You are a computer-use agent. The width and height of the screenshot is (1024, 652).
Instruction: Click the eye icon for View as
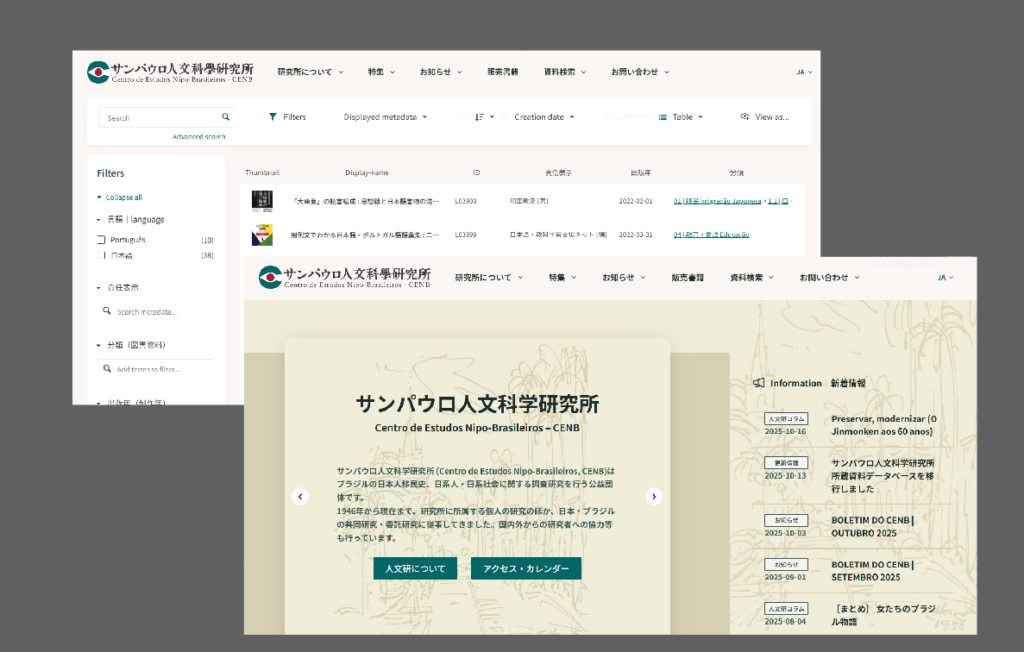click(744, 117)
